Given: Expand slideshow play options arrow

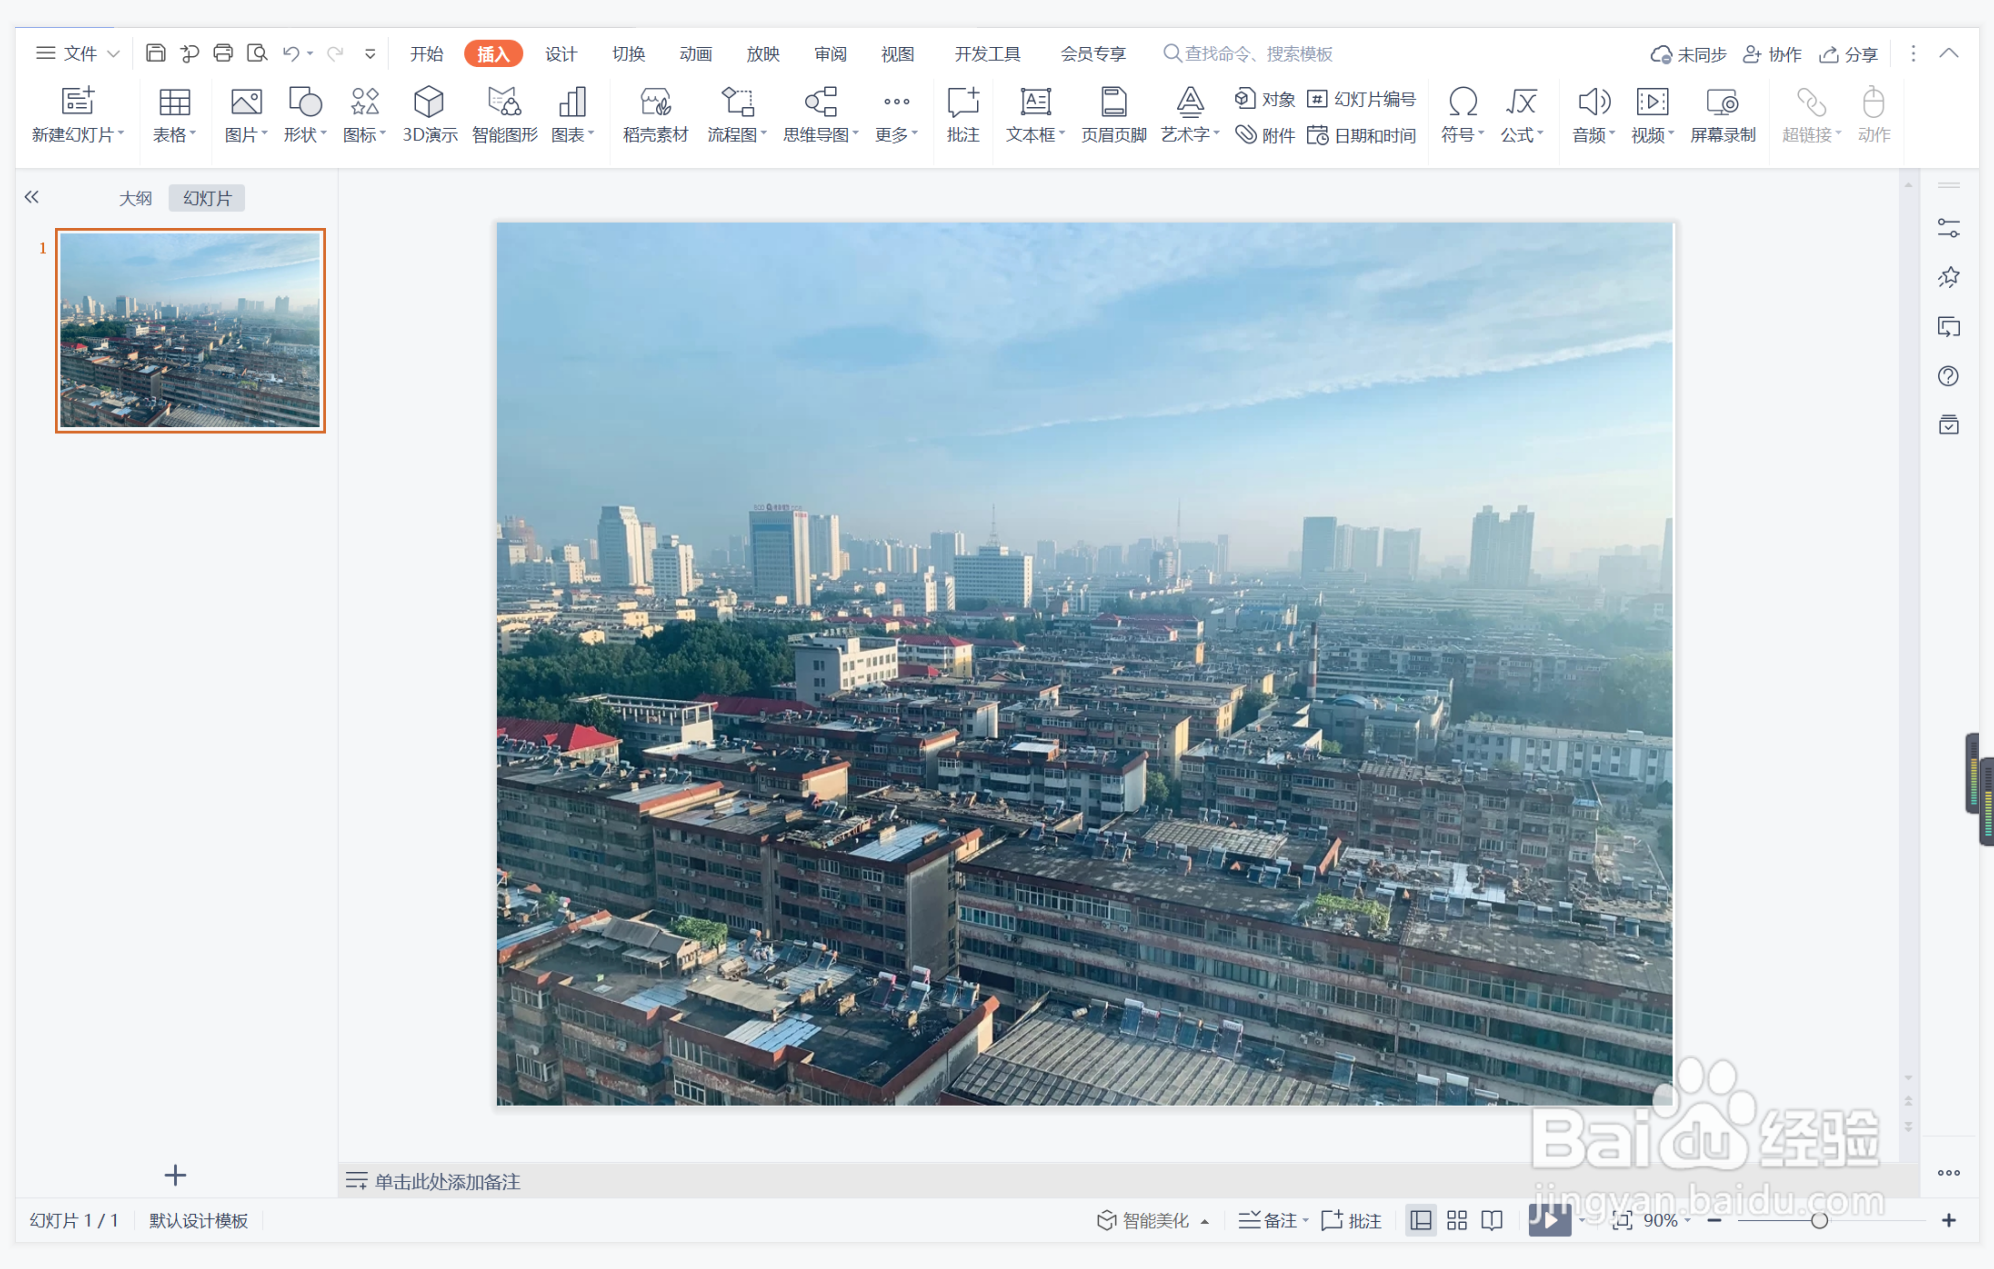Looking at the screenshot, I should 1582,1220.
